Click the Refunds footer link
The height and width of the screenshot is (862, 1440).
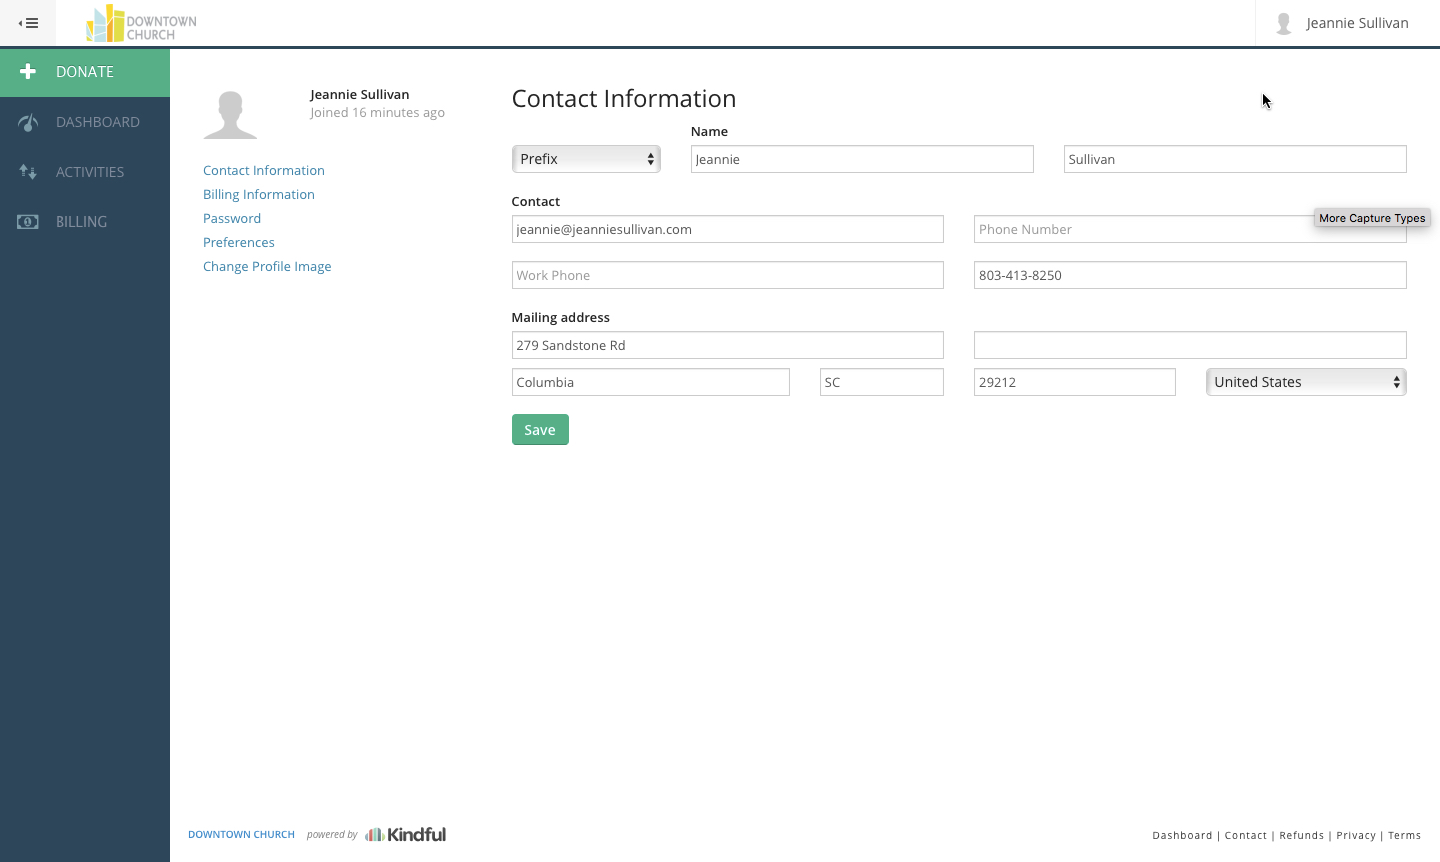[1302, 835]
